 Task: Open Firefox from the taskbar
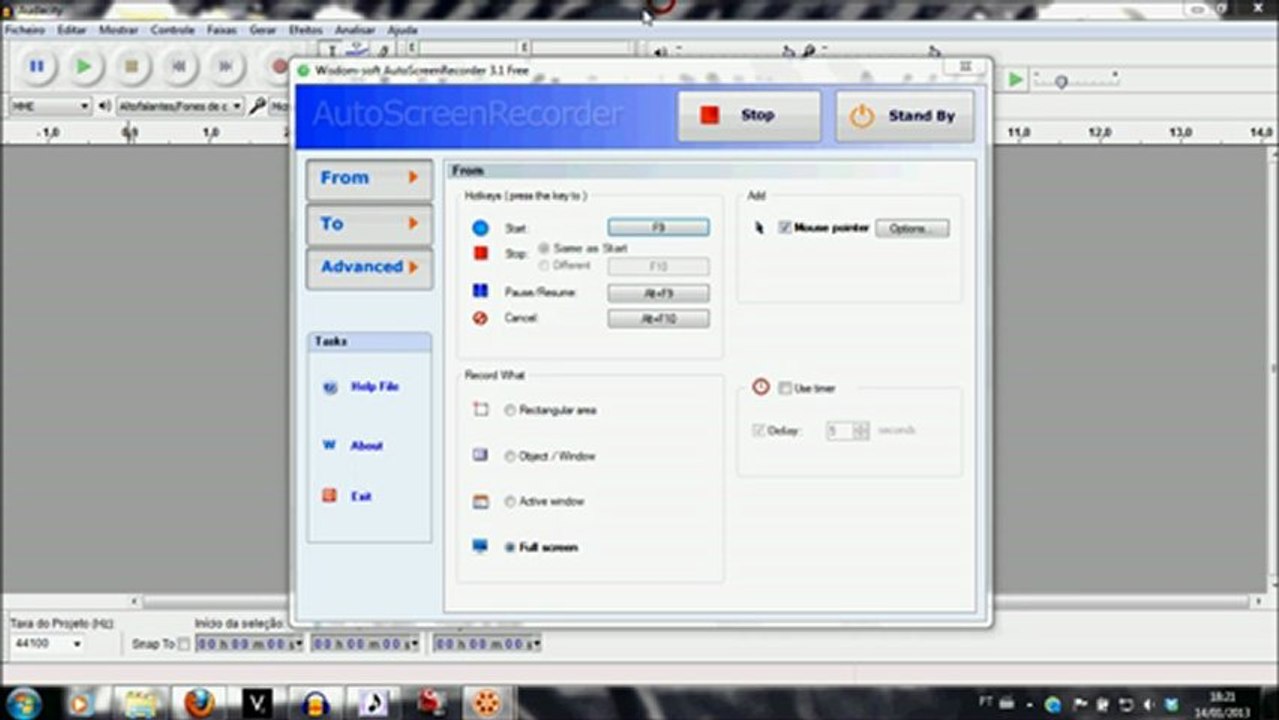coord(199,702)
